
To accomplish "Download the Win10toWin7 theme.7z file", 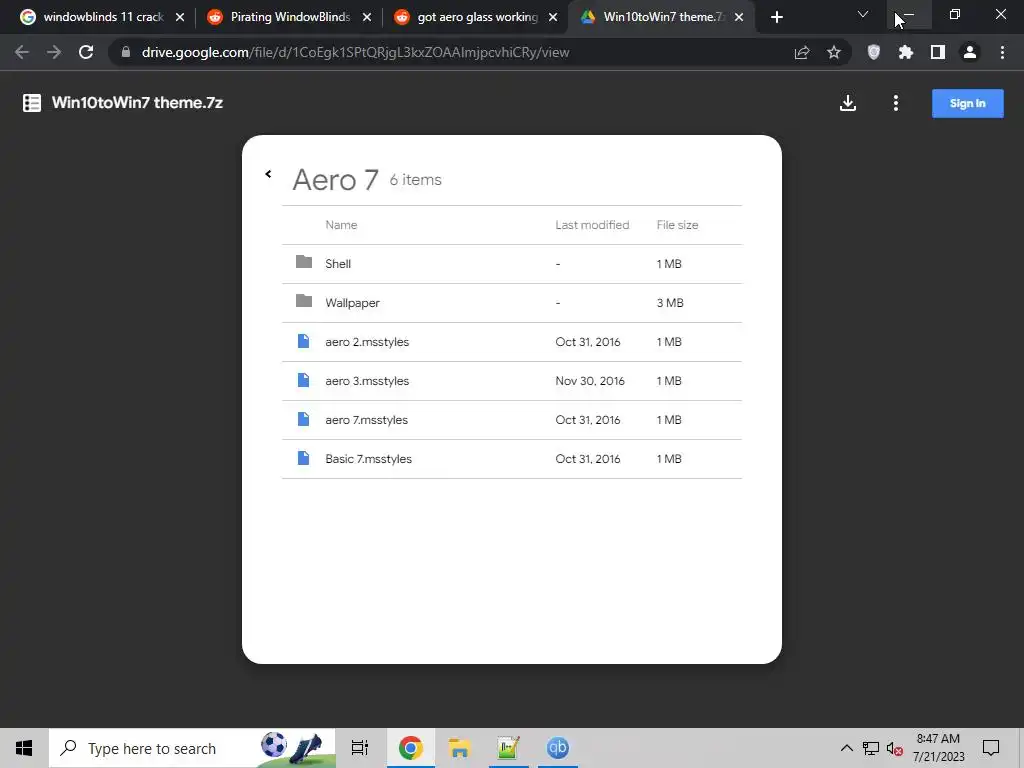I will [x=848, y=103].
